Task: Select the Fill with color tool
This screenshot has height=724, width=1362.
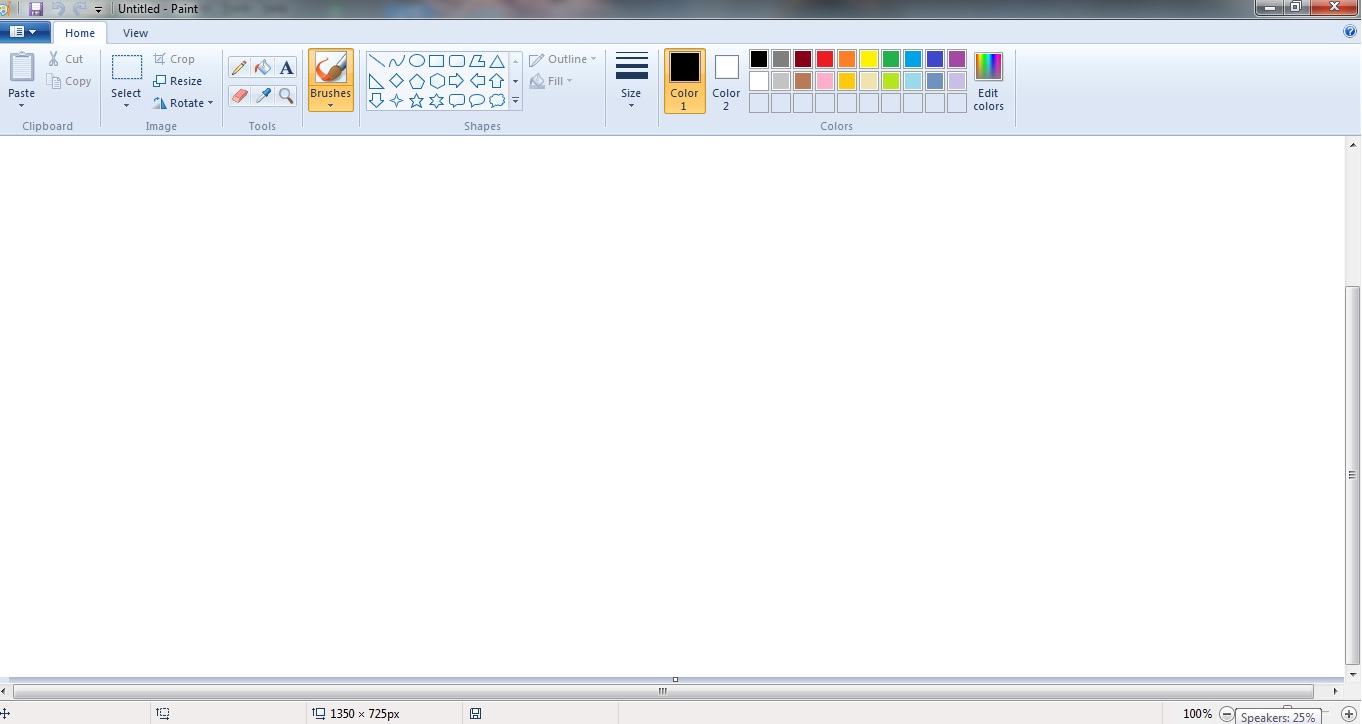Action: coord(260,67)
